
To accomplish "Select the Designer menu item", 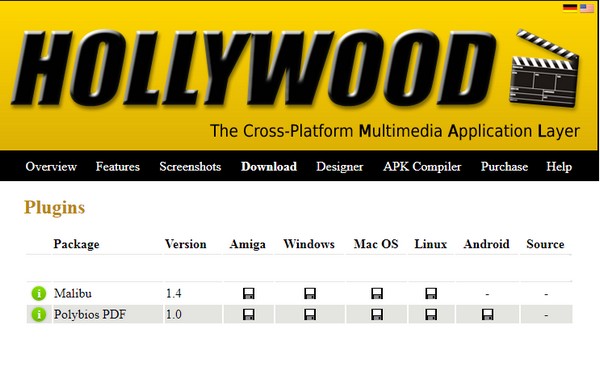I will pyautogui.click(x=339, y=167).
